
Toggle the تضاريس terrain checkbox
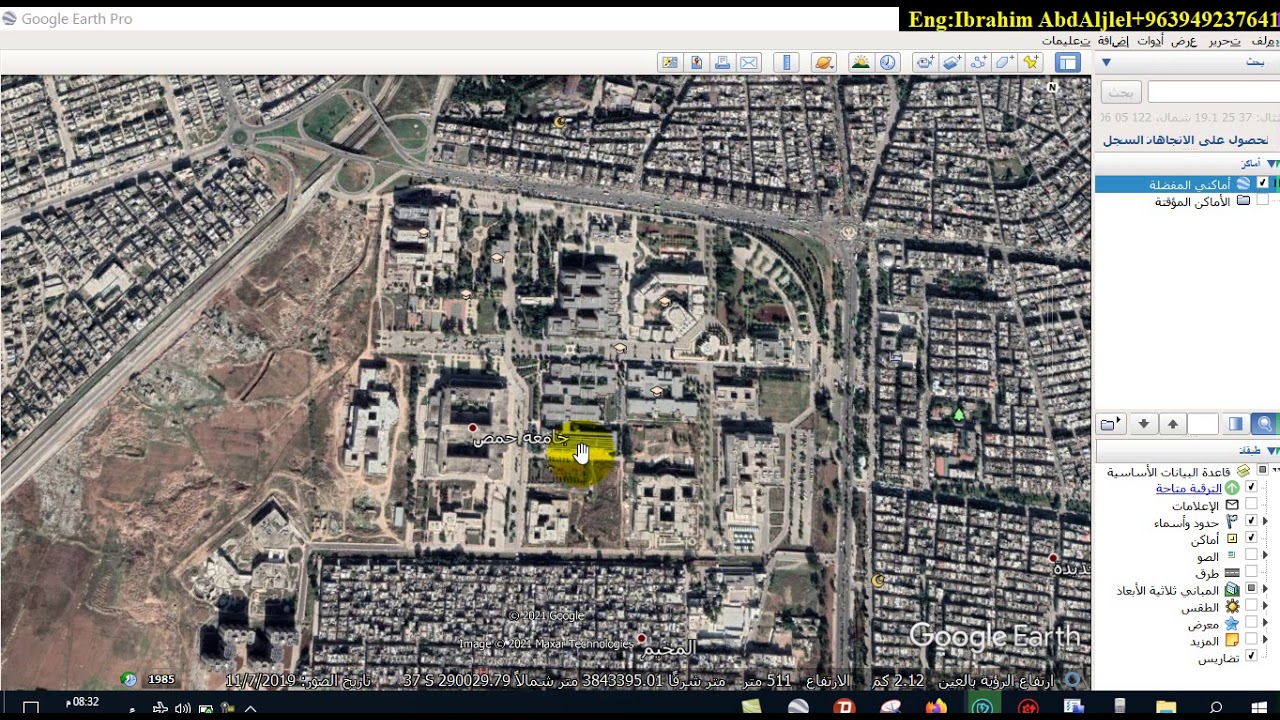1250,656
